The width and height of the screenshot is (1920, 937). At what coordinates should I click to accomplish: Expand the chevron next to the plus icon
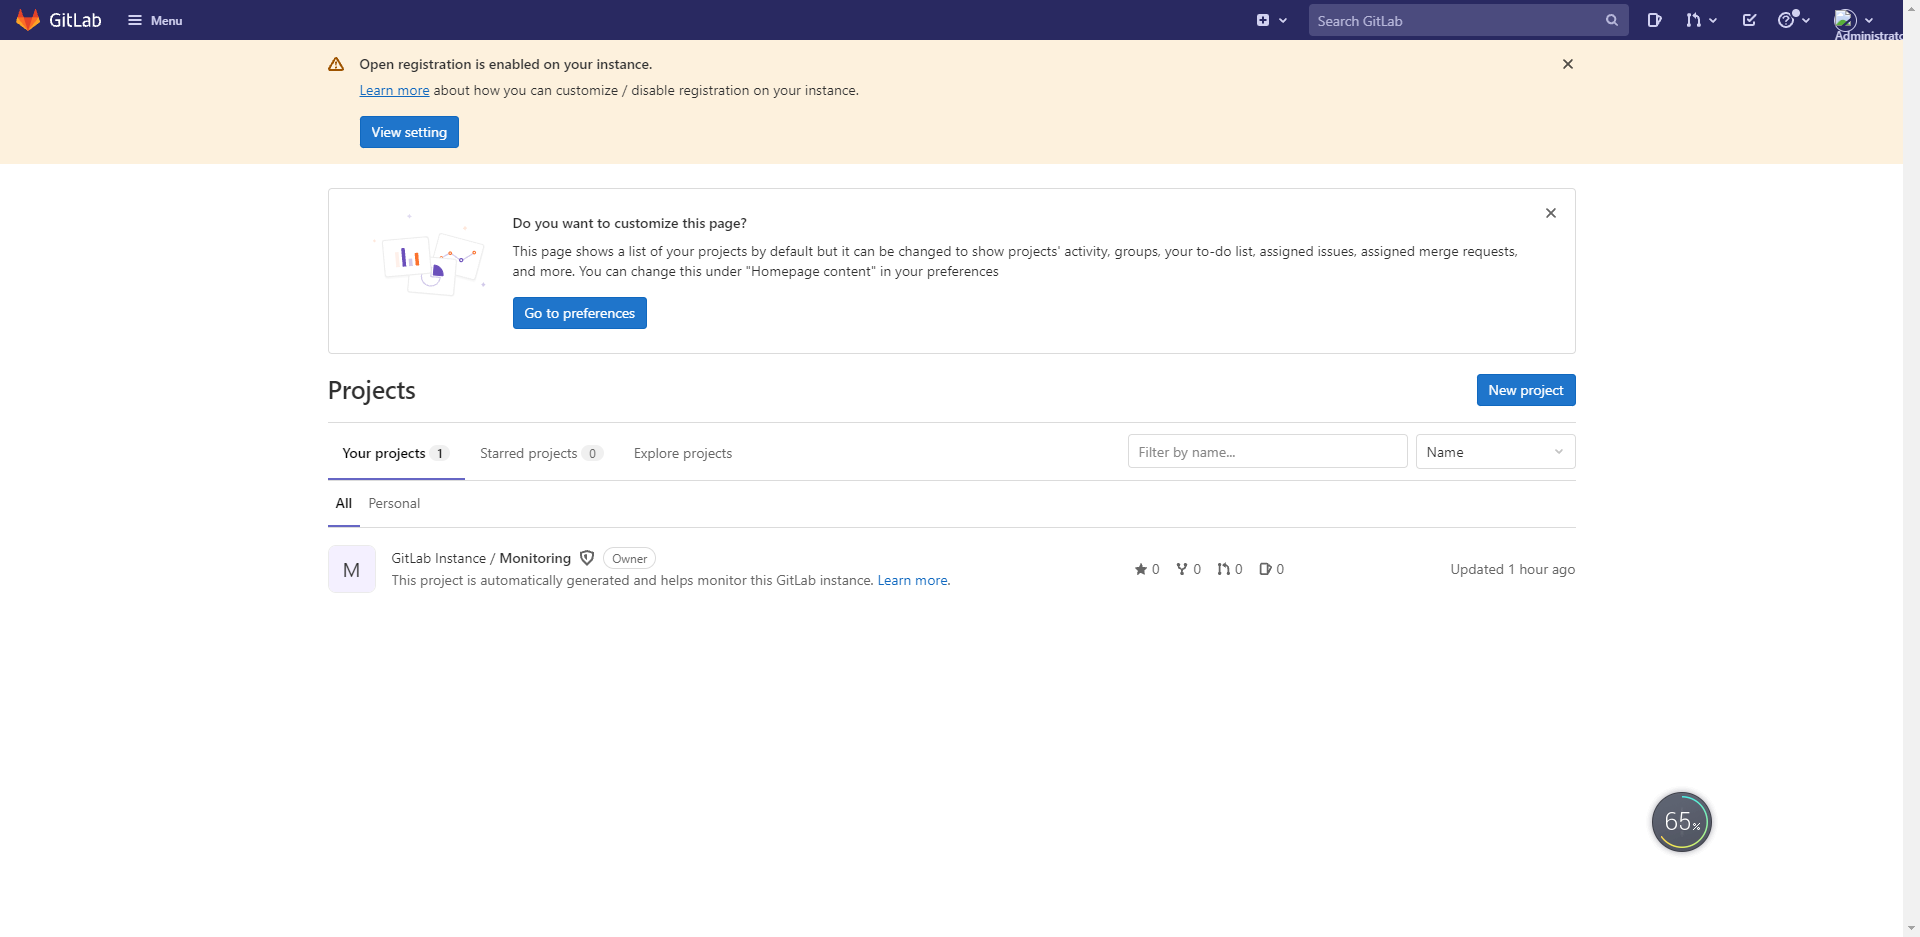(x=1282, y=19)
